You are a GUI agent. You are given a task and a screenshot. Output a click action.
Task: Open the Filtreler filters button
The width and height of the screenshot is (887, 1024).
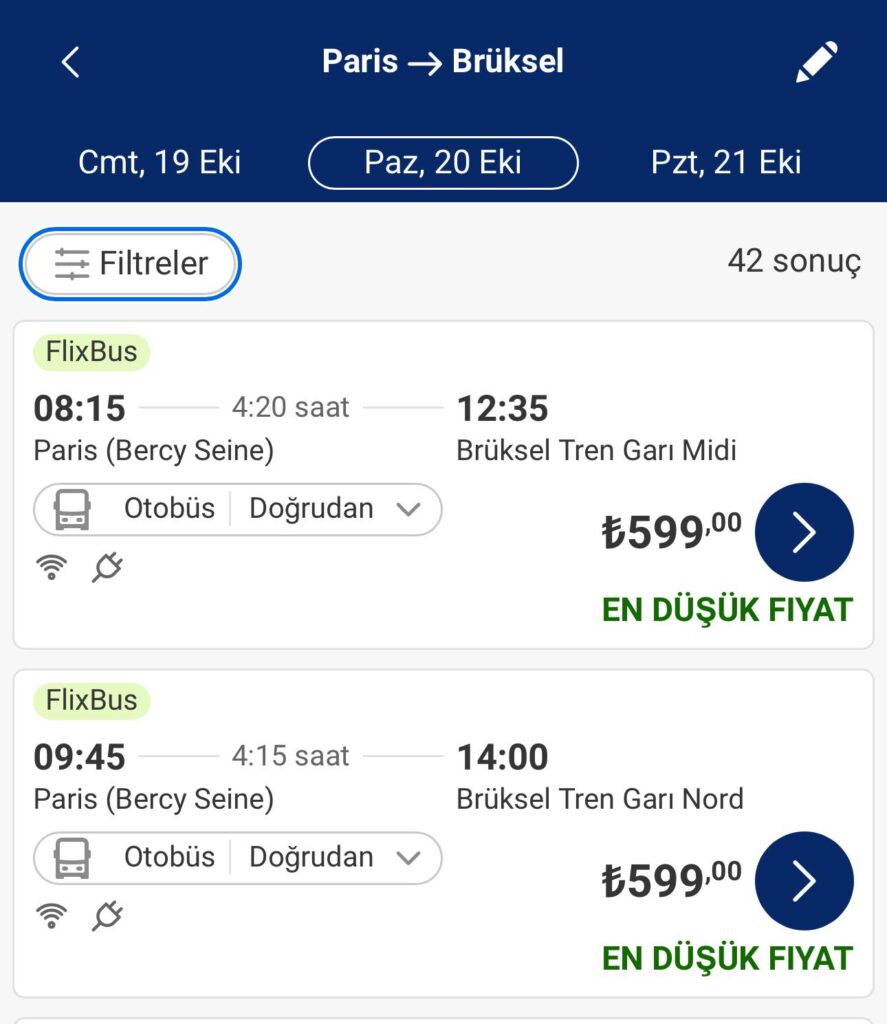click(x=130, y=264)
